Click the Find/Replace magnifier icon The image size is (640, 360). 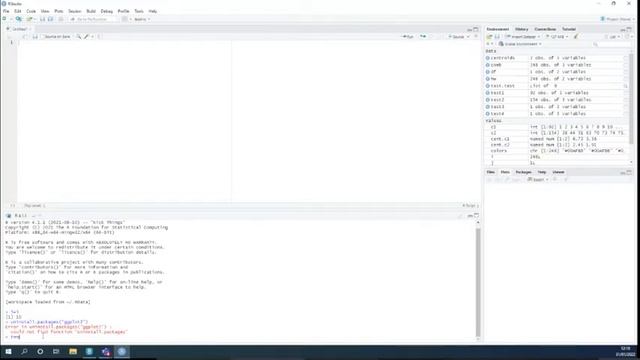[x=79, y=37]
